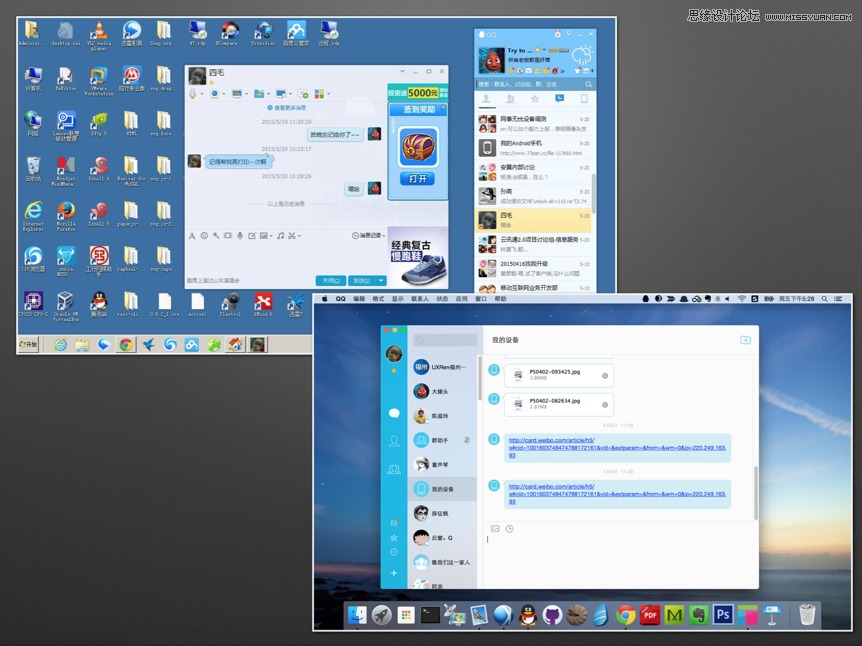Viewport: 862px width, 646px height.
Task: Expand the send file dropdown arrow
Action: pyautogui.click(x=268, y=94)
